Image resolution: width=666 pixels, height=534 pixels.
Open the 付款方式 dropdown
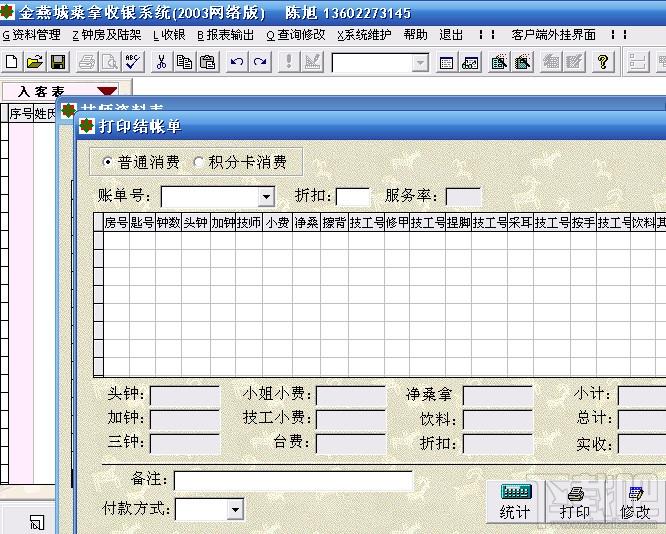pyautogui.click(x=235, y=509)
